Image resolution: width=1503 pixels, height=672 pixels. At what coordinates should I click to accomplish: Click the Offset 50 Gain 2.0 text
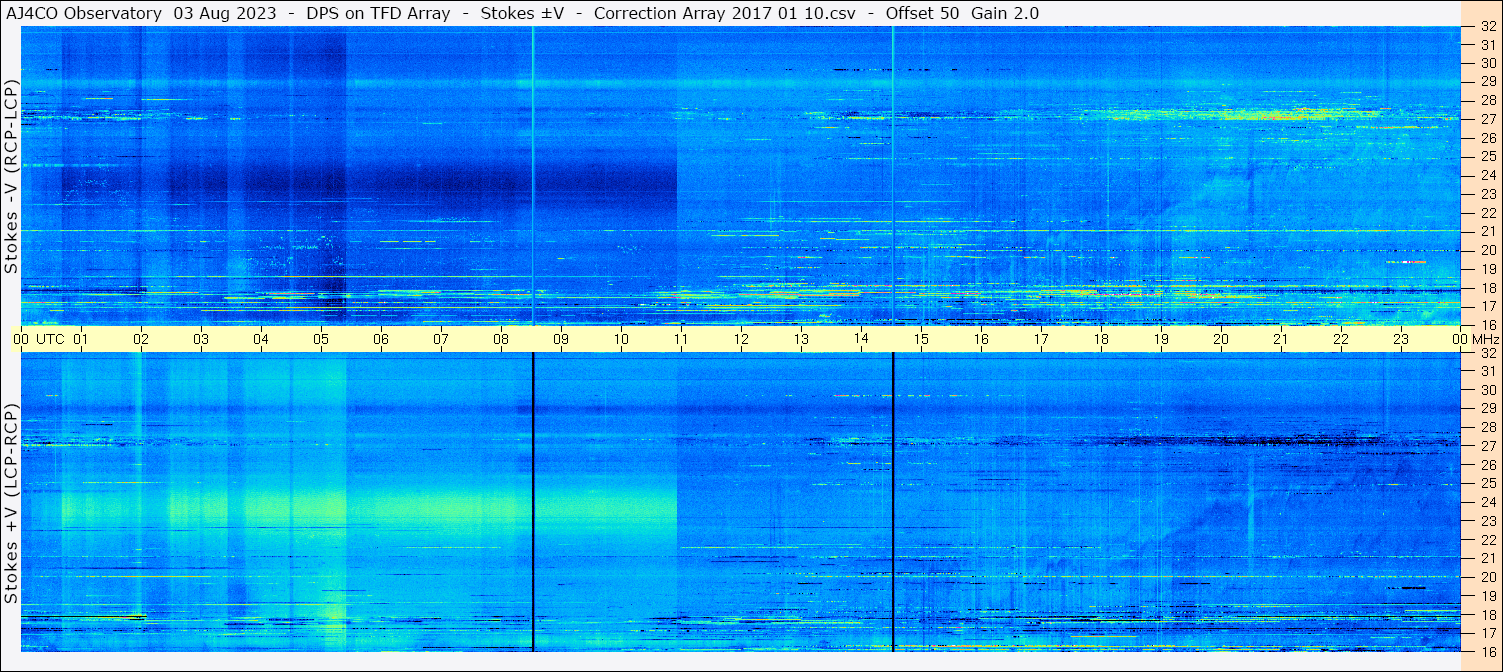tap(962, 13)
